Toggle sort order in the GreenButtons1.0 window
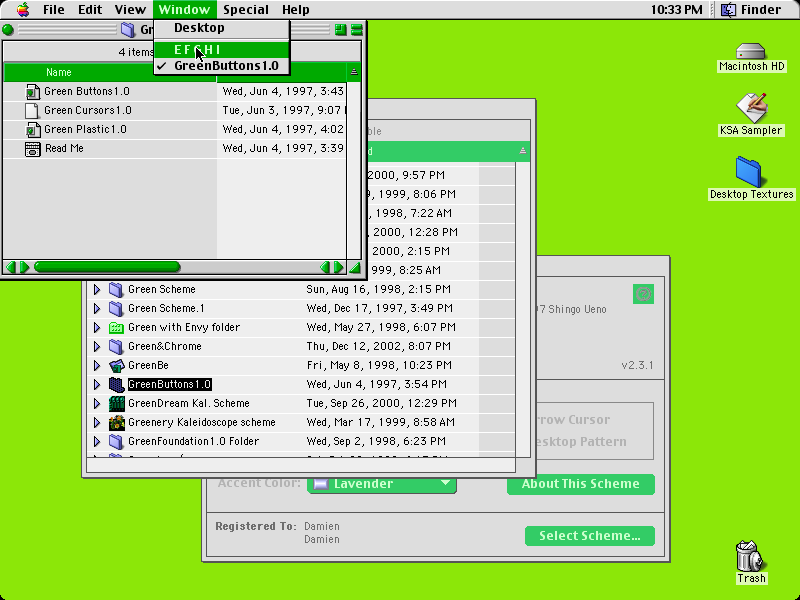 (x=354, y=72)
